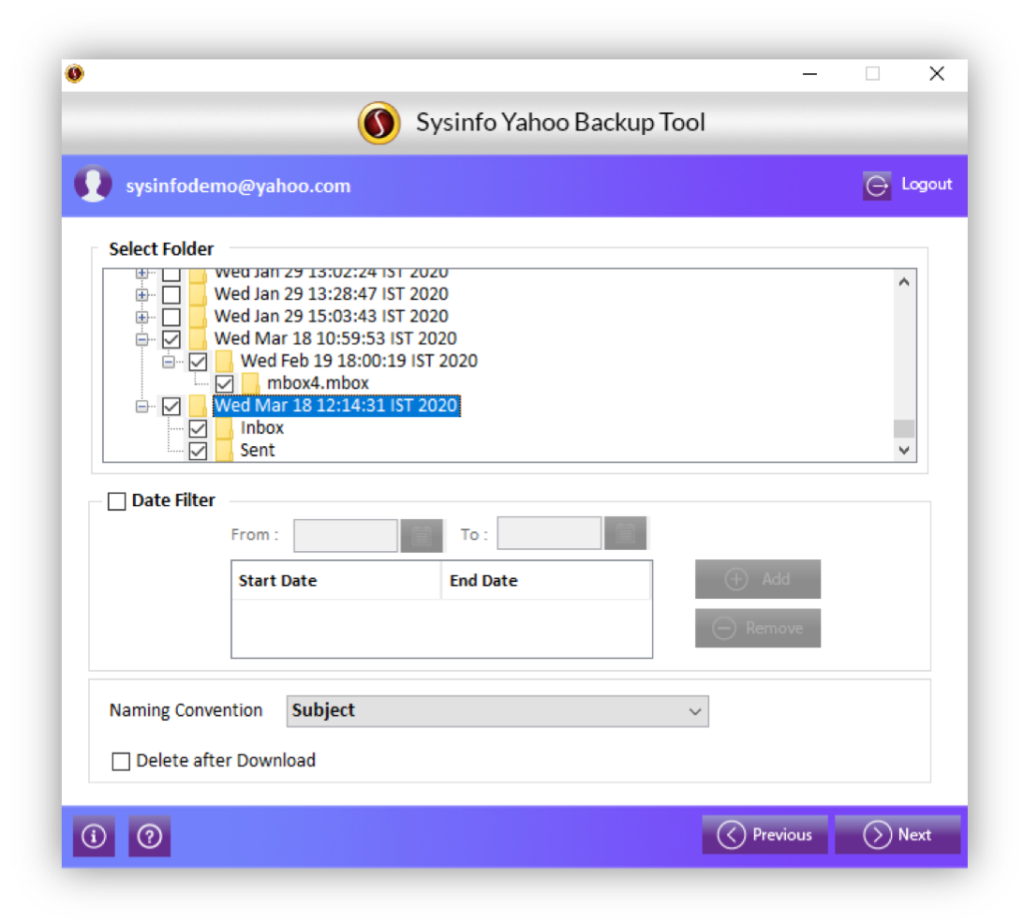Screen dimensions: 1024x923
Task: Collapse Wed Mar 18 12:14:31 tree node
Action: 142,406
